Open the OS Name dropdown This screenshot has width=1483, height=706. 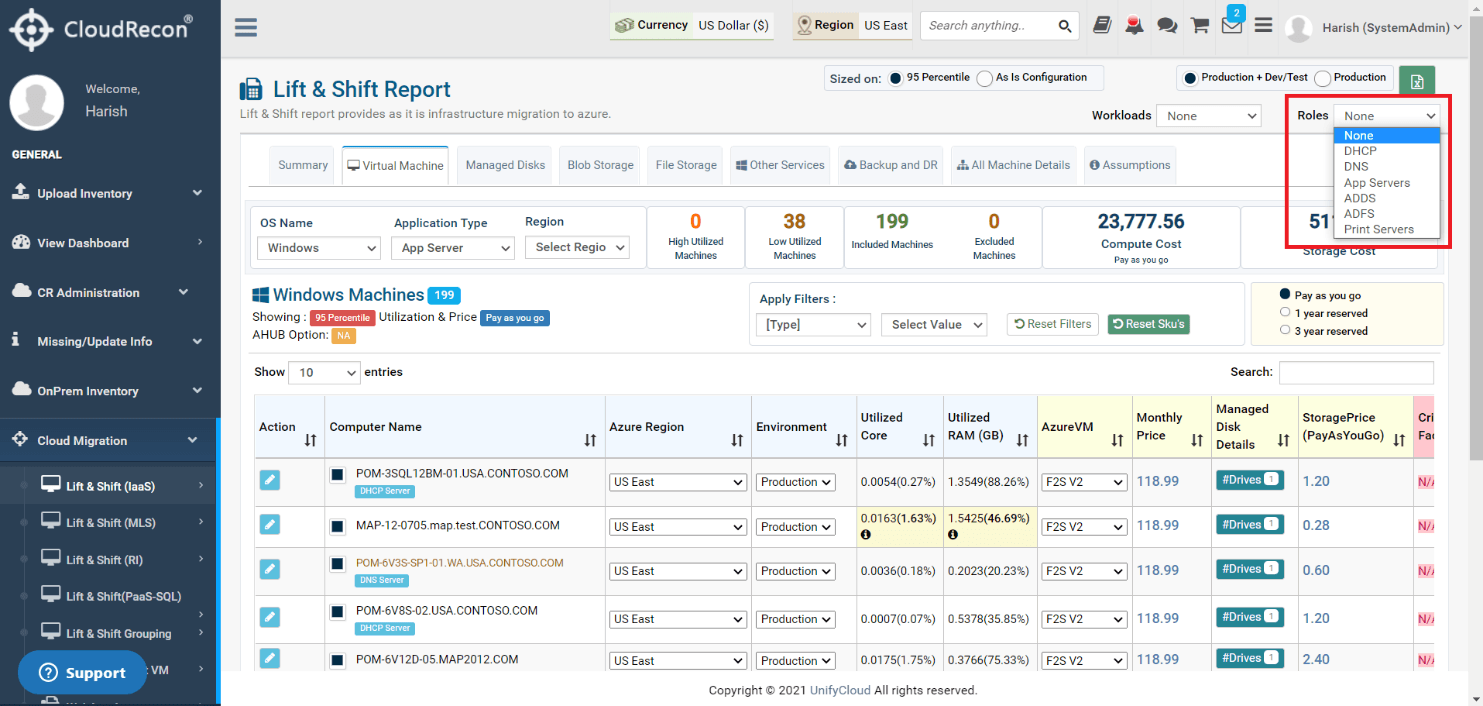(x=319, y=248)
